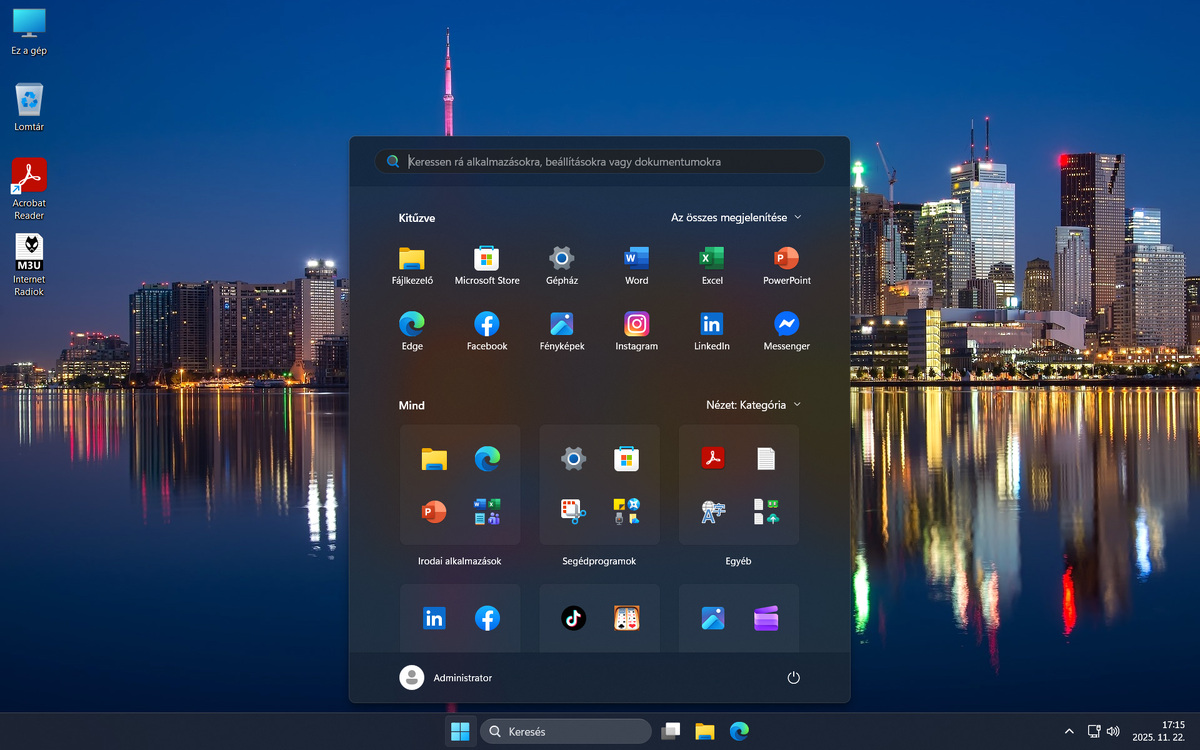Screen dimensions: 1200x750
Task: Open File Explorer from taskbar
Action: [705, 731]
